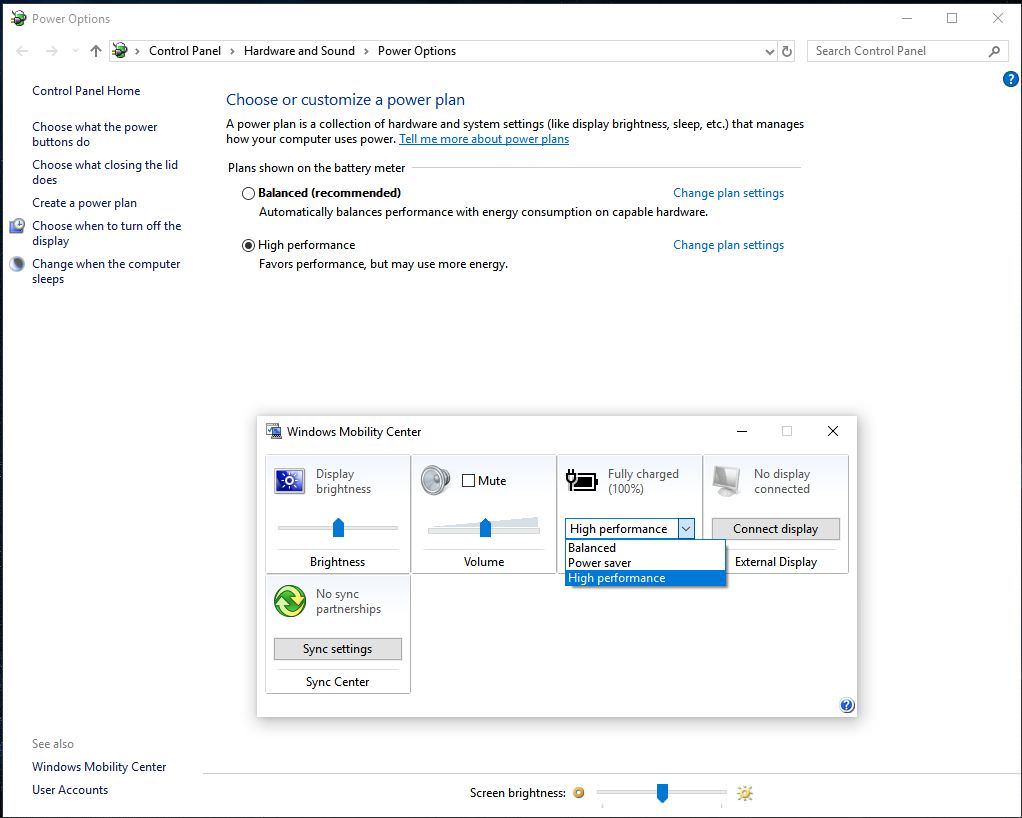Select the Balanced (recommended) power plan
This screenshot has width=1022, height=818.
(x=248, y=194)
